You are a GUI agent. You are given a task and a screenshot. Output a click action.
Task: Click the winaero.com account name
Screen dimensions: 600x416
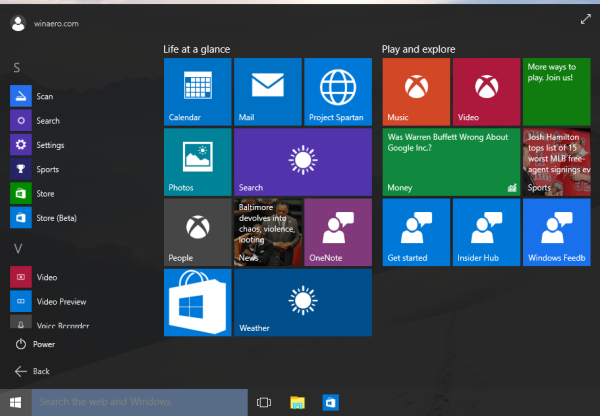coord(56,24)
